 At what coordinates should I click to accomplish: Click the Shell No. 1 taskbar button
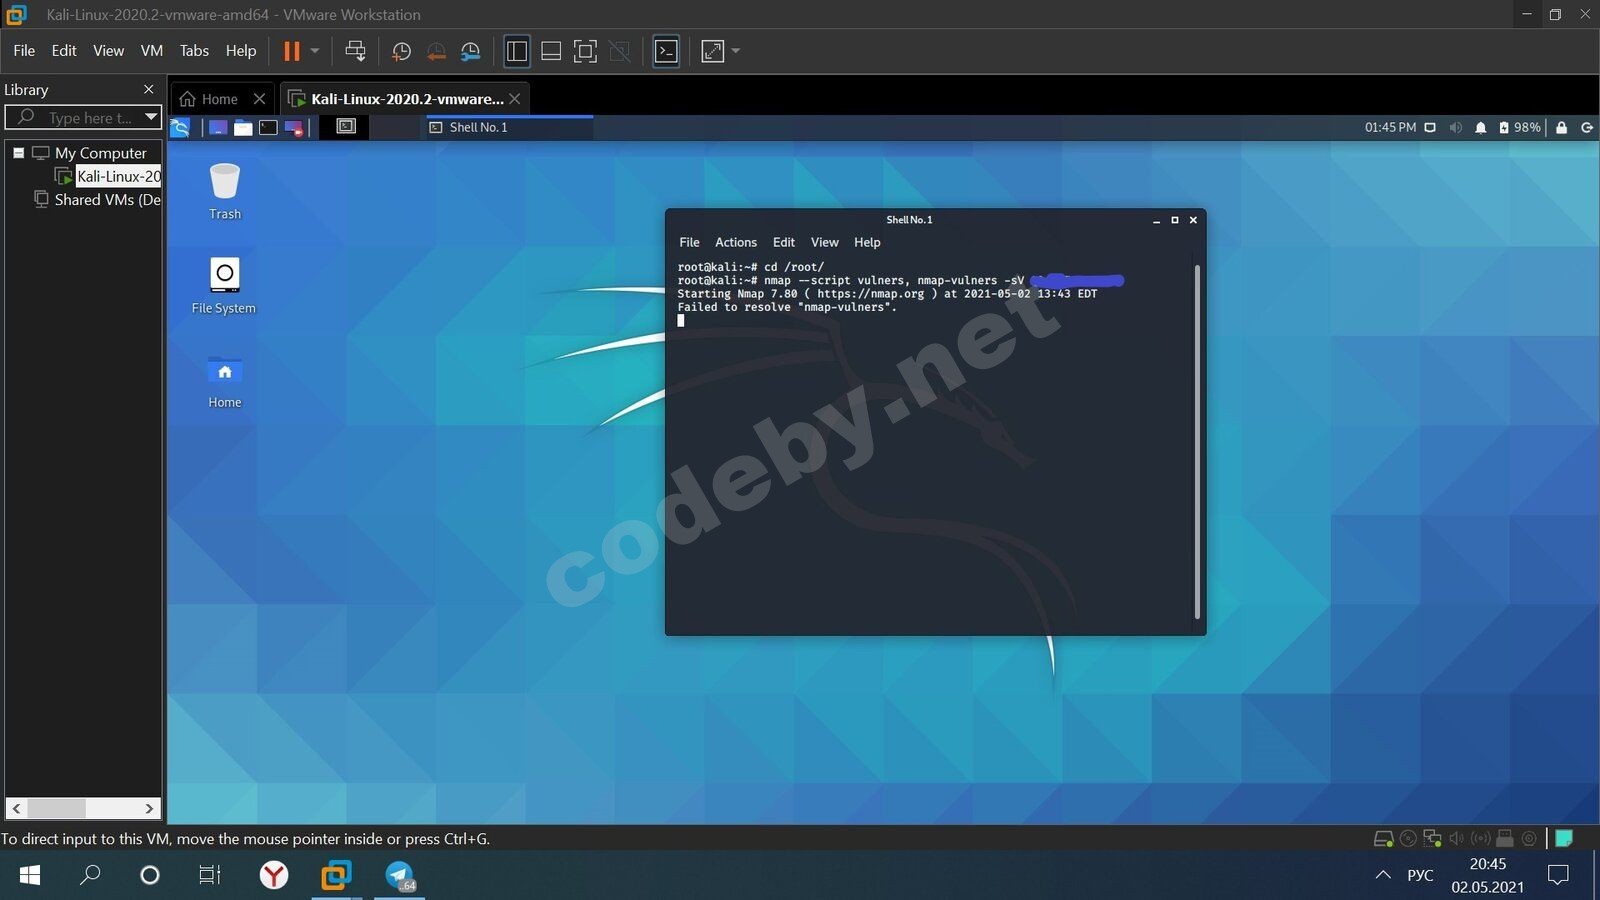[x=508, y=127]
